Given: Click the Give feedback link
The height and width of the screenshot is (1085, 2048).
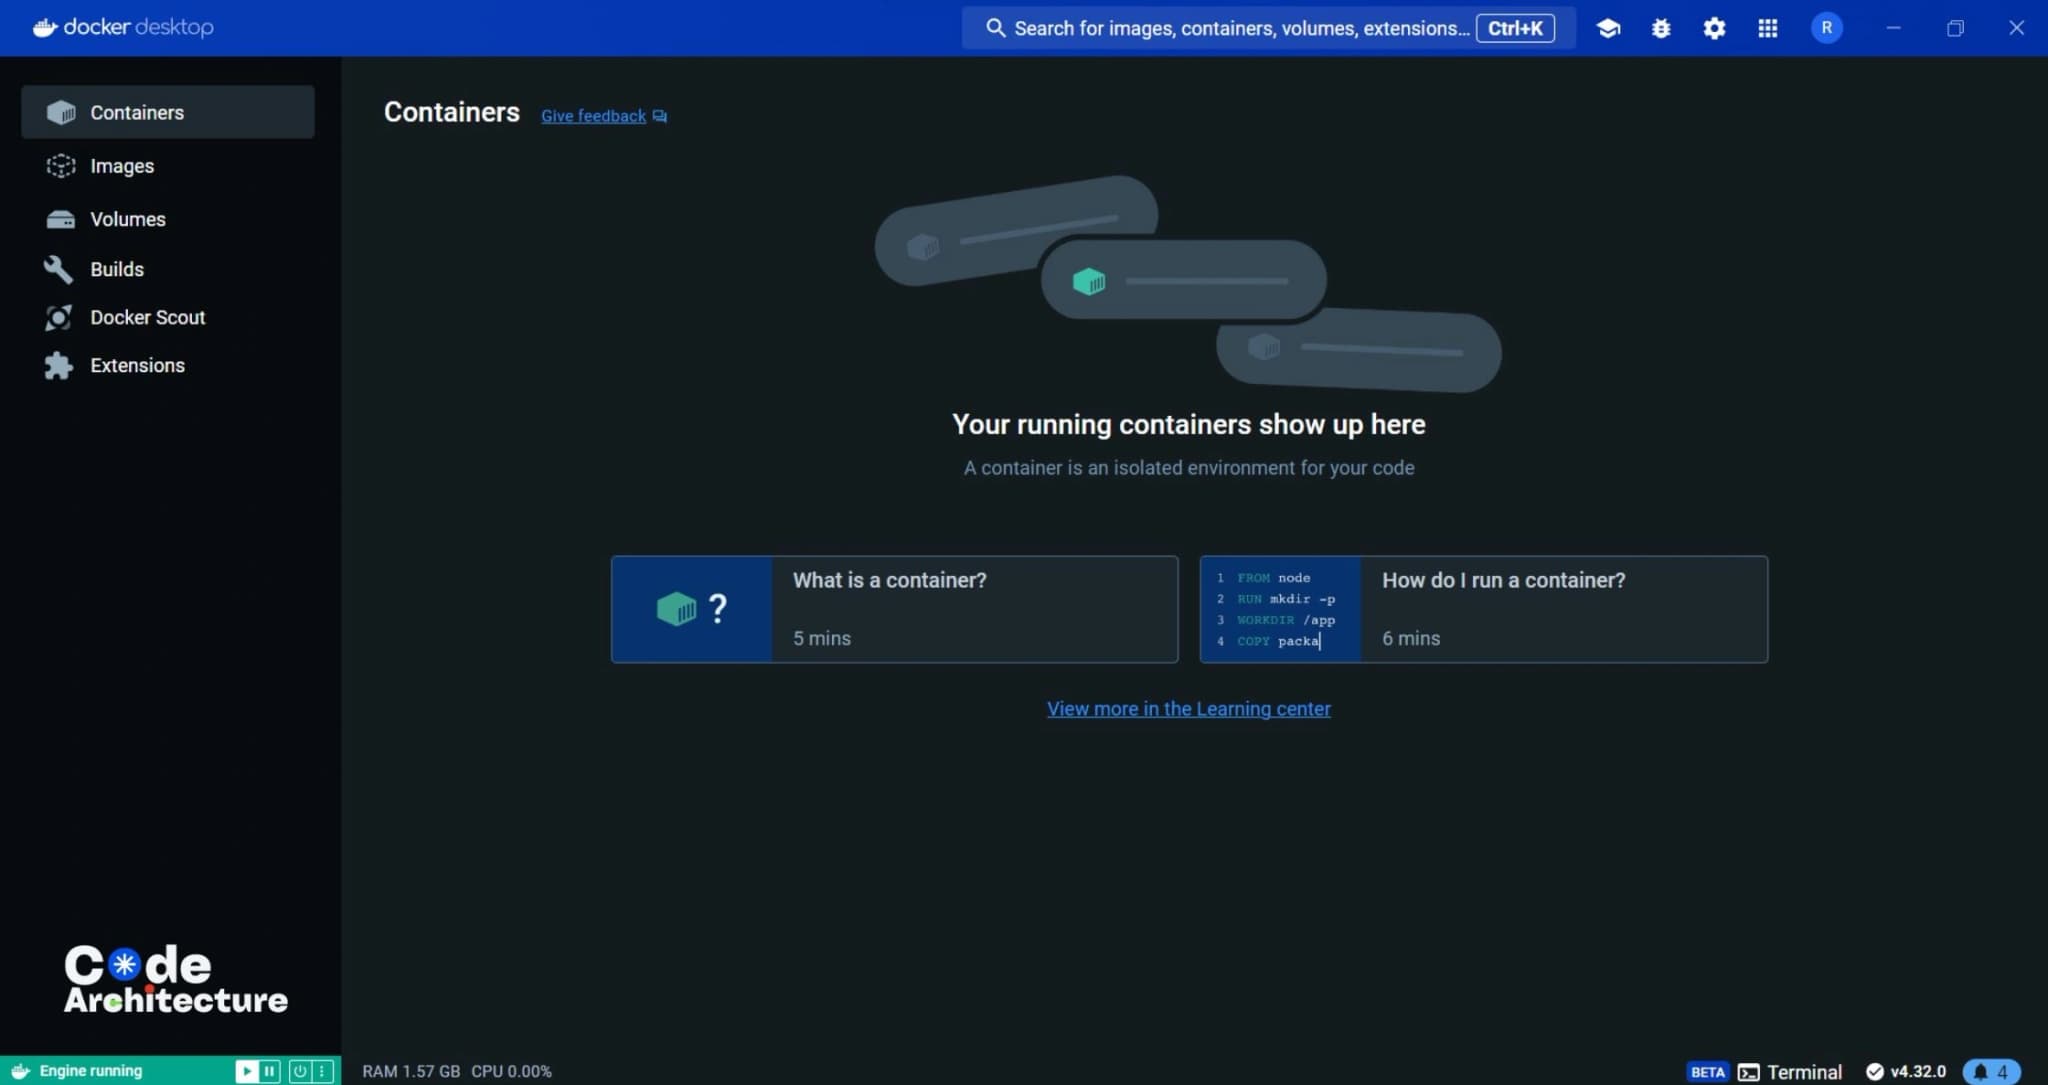Looking at the screenshot, I should (604, 116).
